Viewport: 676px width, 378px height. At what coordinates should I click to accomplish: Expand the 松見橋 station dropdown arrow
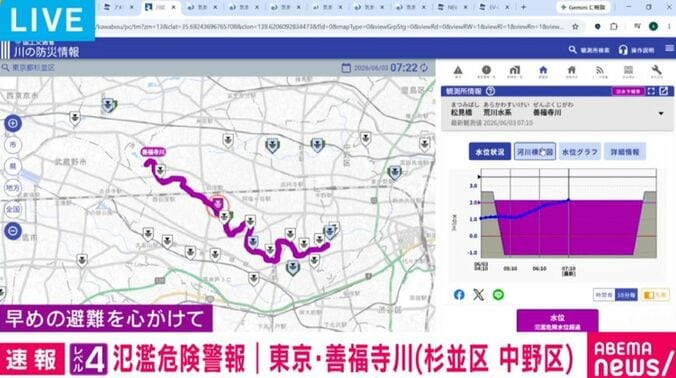click(x=661, y=113)
